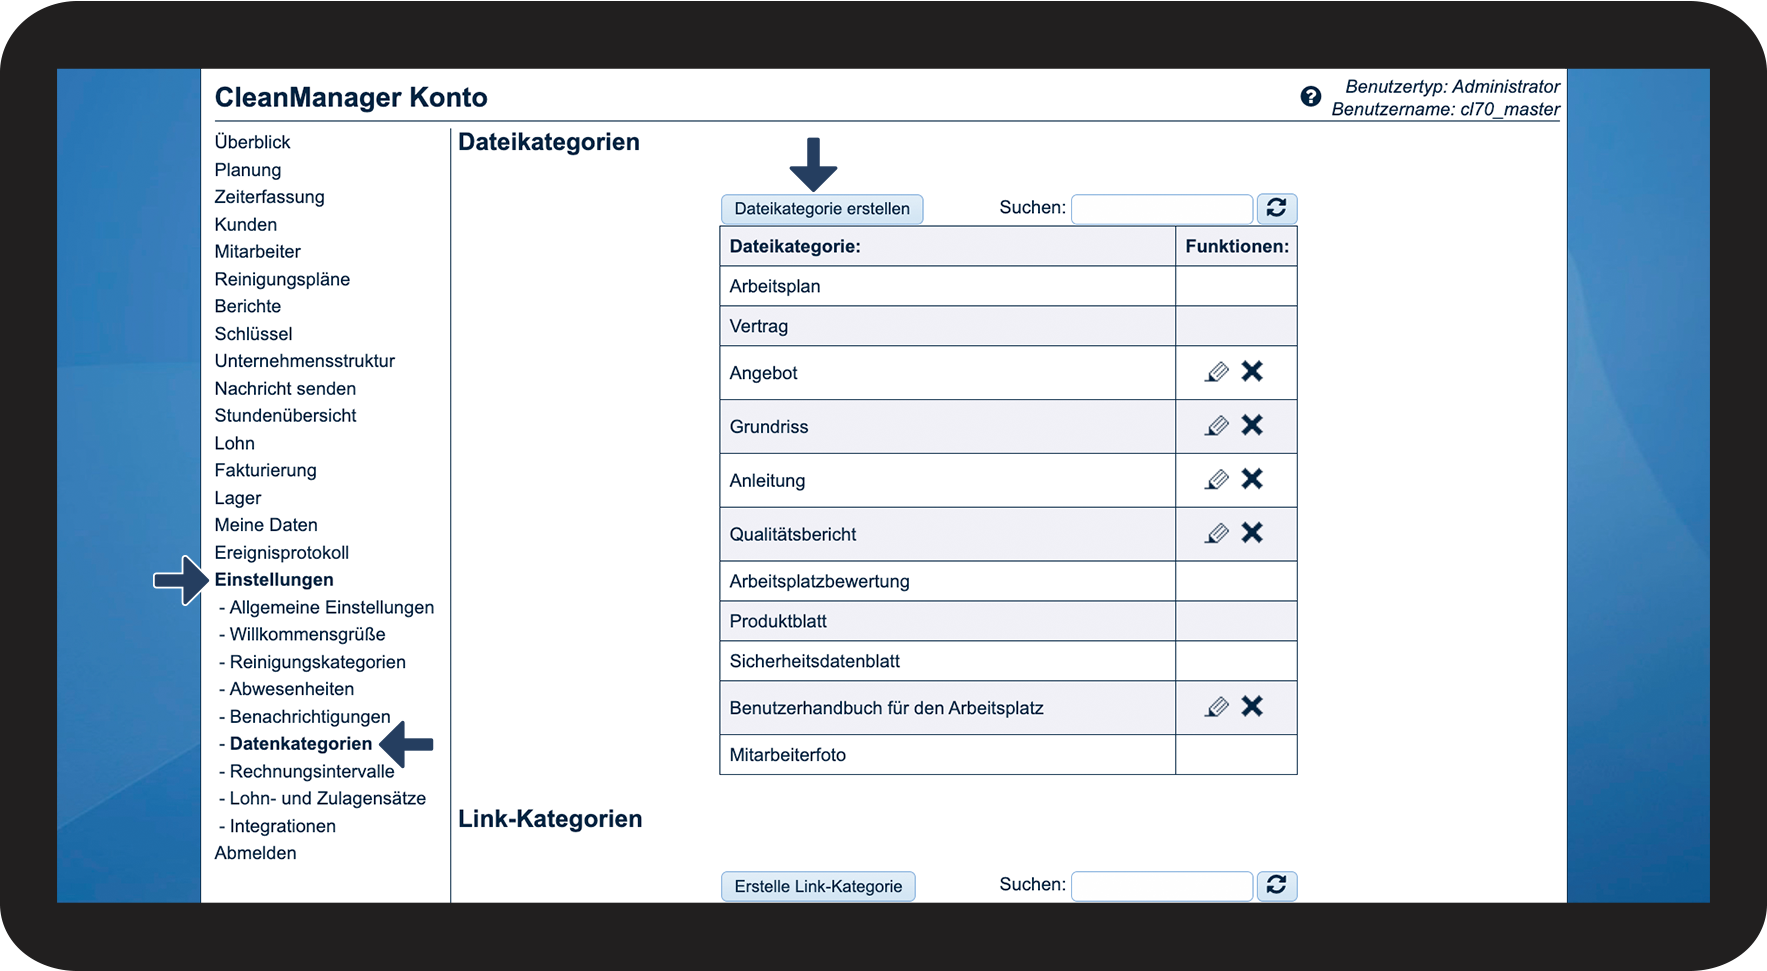Refresh the Dateikategorien search results
Viewport: 1767px width, 971px height.
tap(1277, 208)
